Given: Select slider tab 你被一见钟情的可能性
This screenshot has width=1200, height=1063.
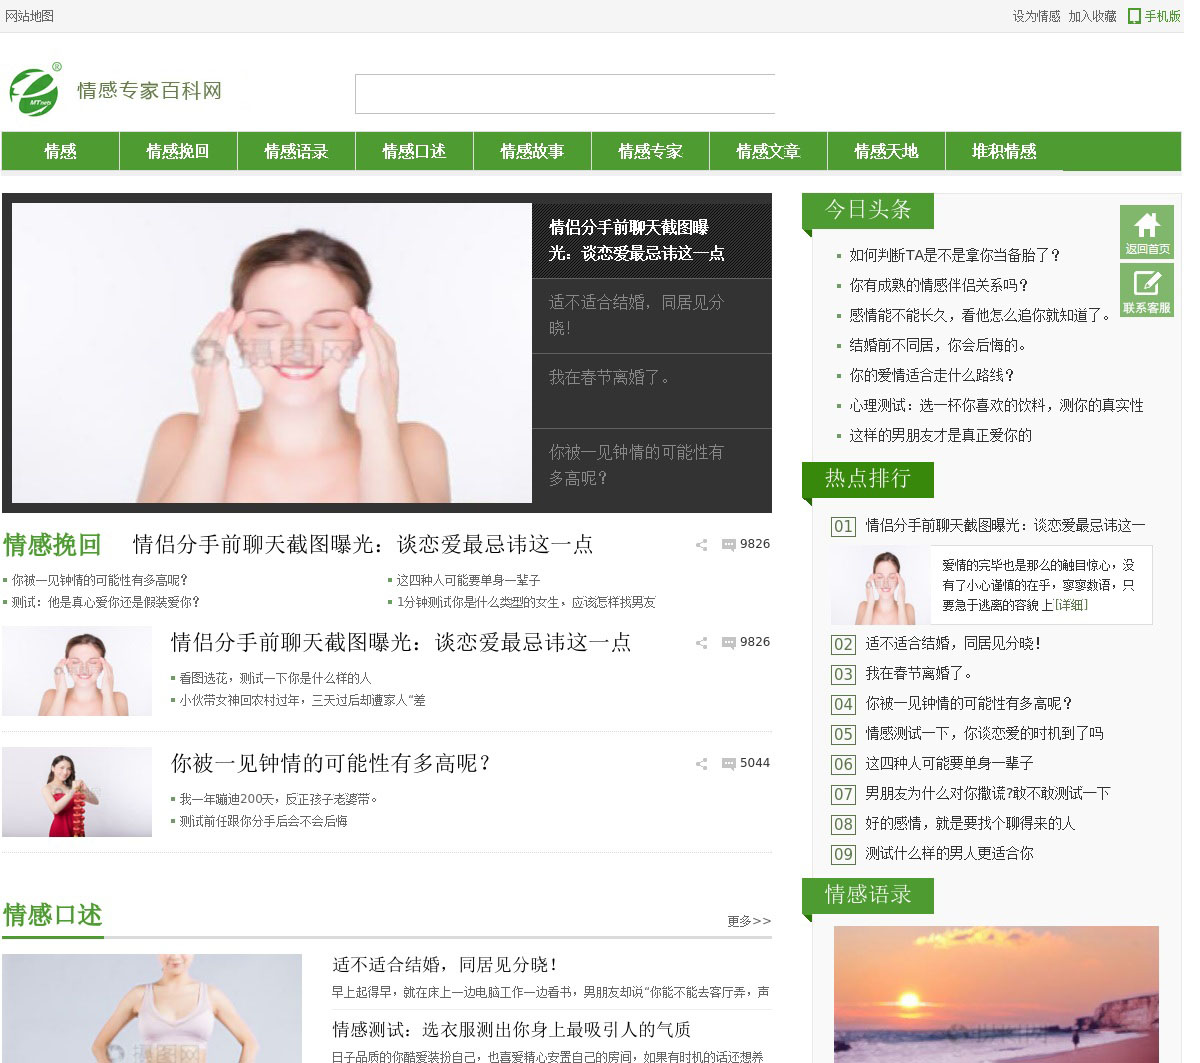Looking at the screenshot, I should coord(652,466).
